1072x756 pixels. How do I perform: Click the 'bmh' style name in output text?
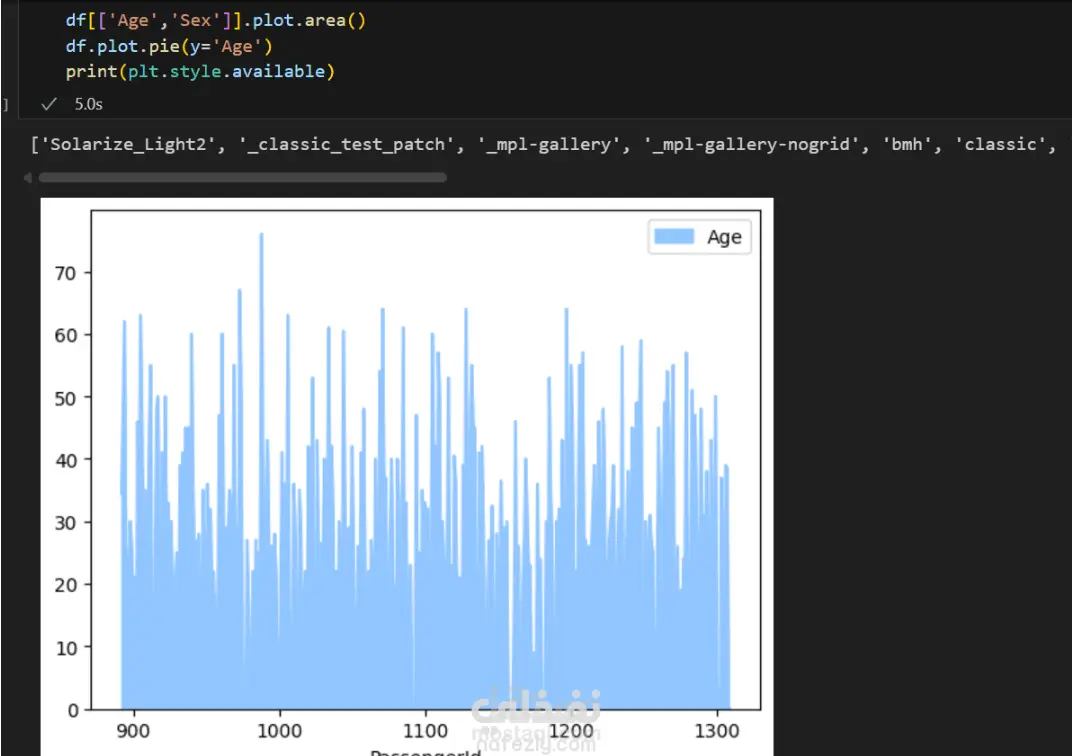906,144
